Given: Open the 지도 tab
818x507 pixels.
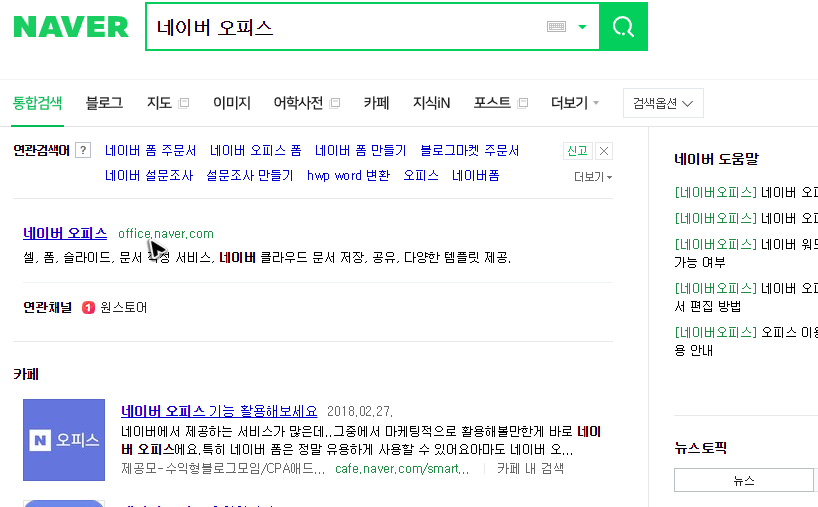Looking at the screenshot, I should click(x=159, y=103).
